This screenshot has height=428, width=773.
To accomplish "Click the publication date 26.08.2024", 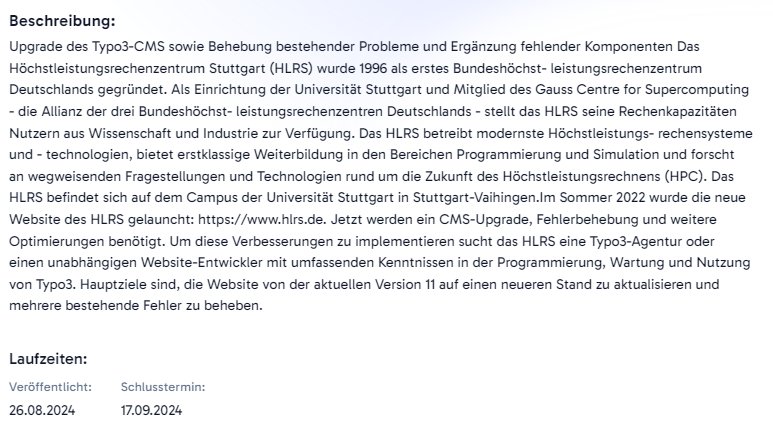I will pos(42,410).
